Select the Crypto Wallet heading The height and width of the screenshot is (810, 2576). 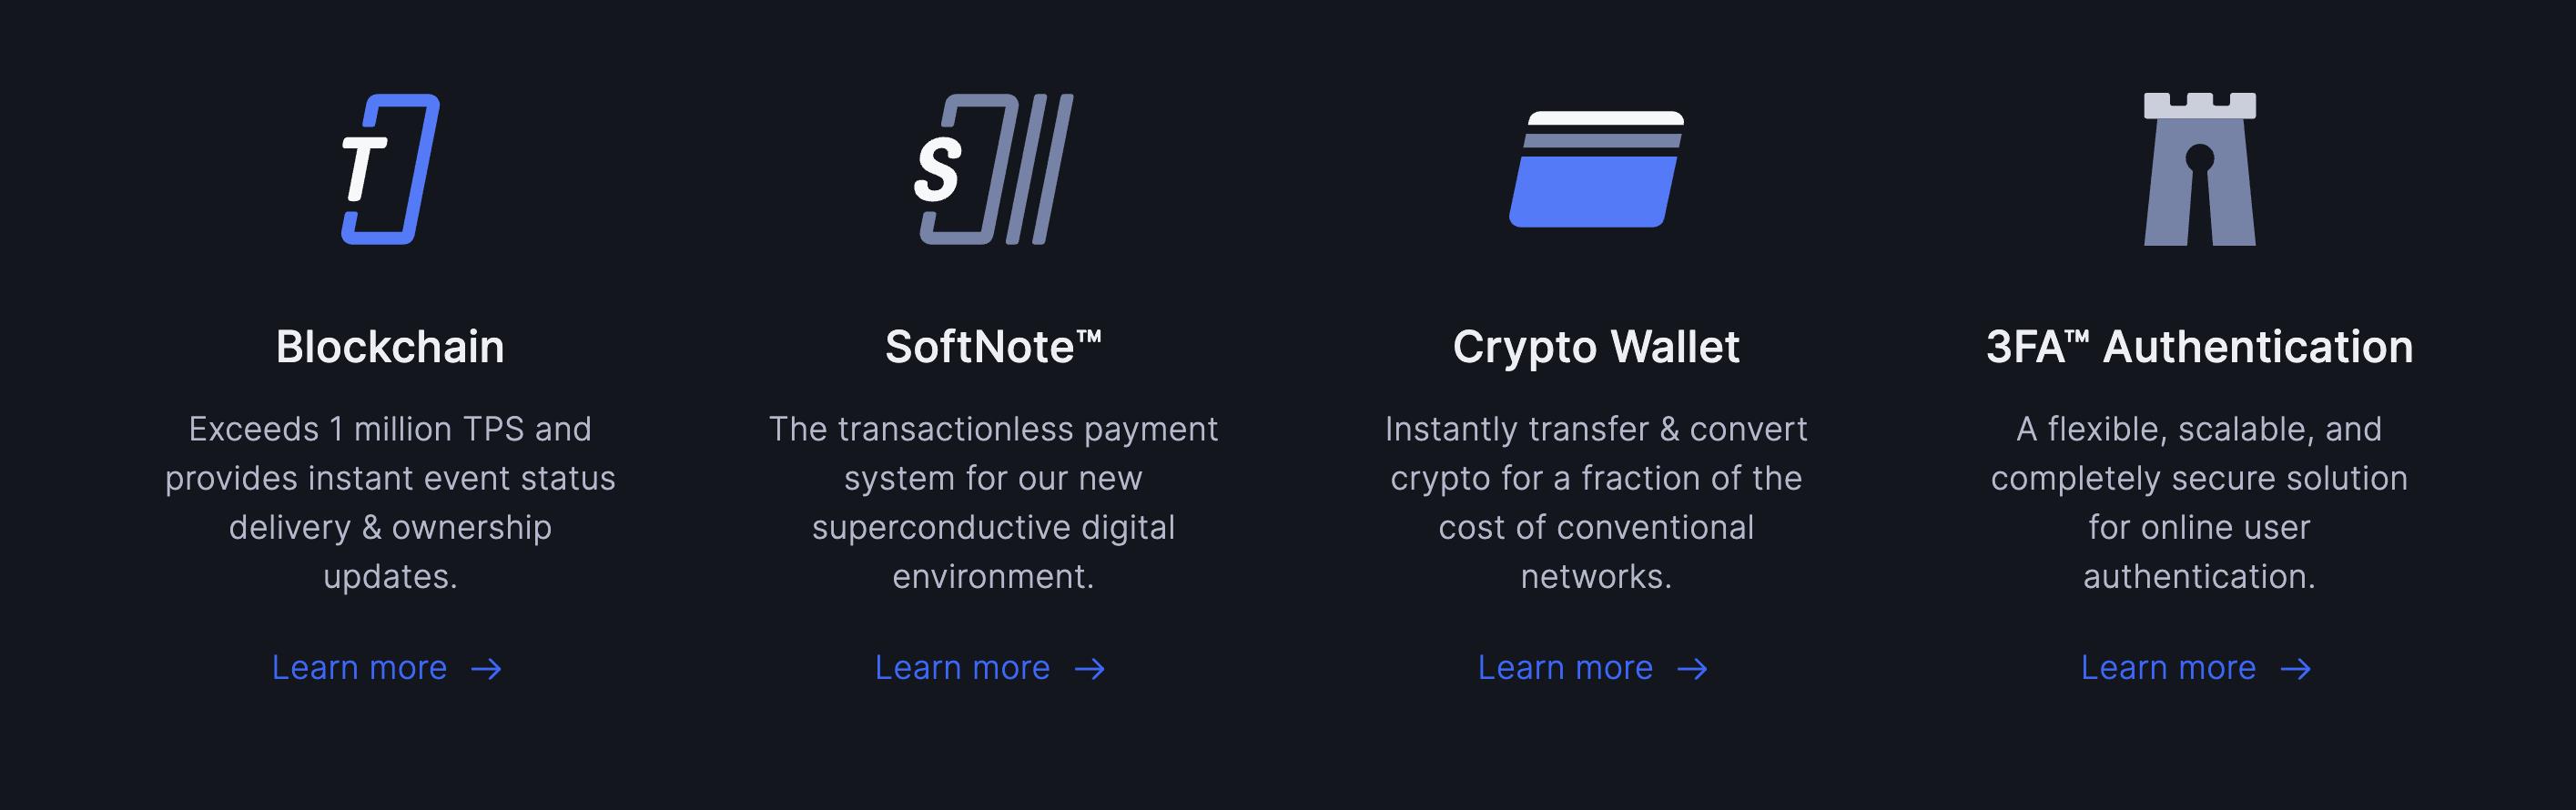[x=1596, y=348]
